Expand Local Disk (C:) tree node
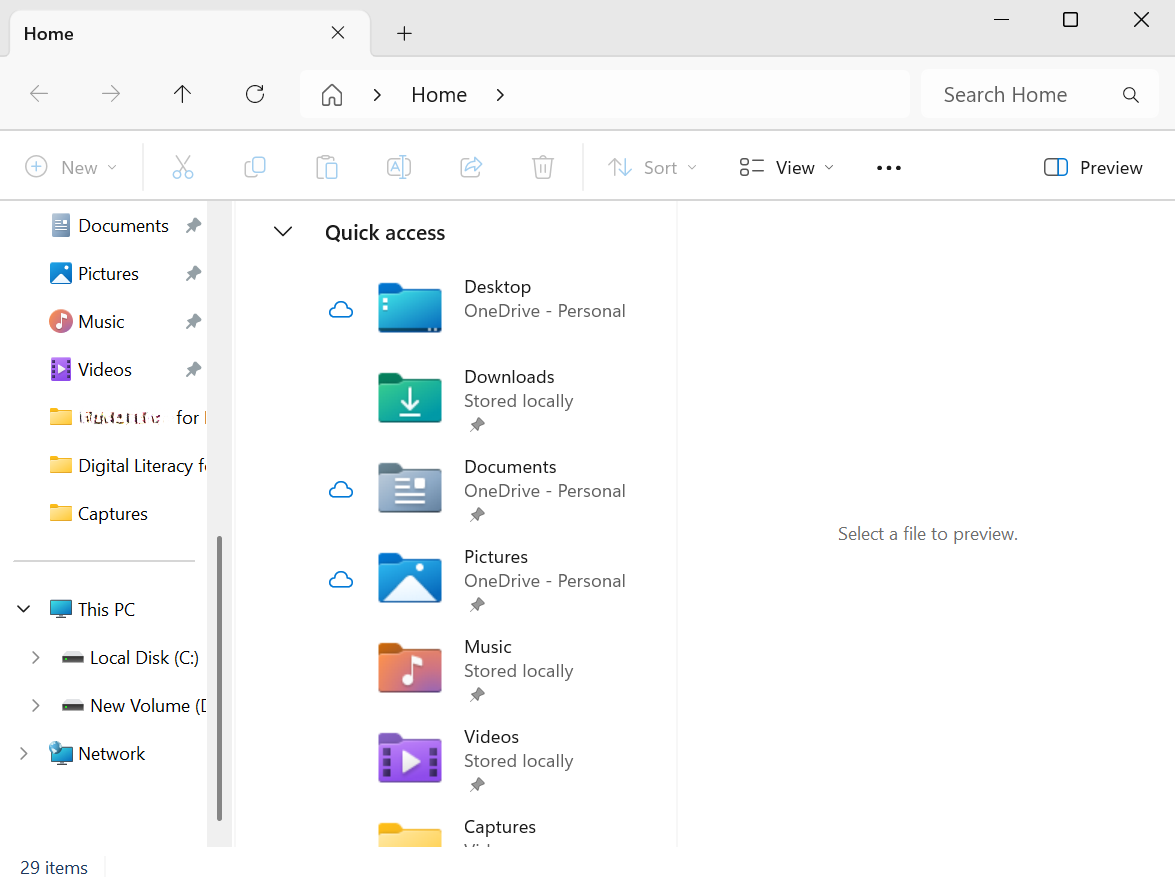Viewport: 1175px width, 885px height. pyautogui.click(x=35, y=657)
